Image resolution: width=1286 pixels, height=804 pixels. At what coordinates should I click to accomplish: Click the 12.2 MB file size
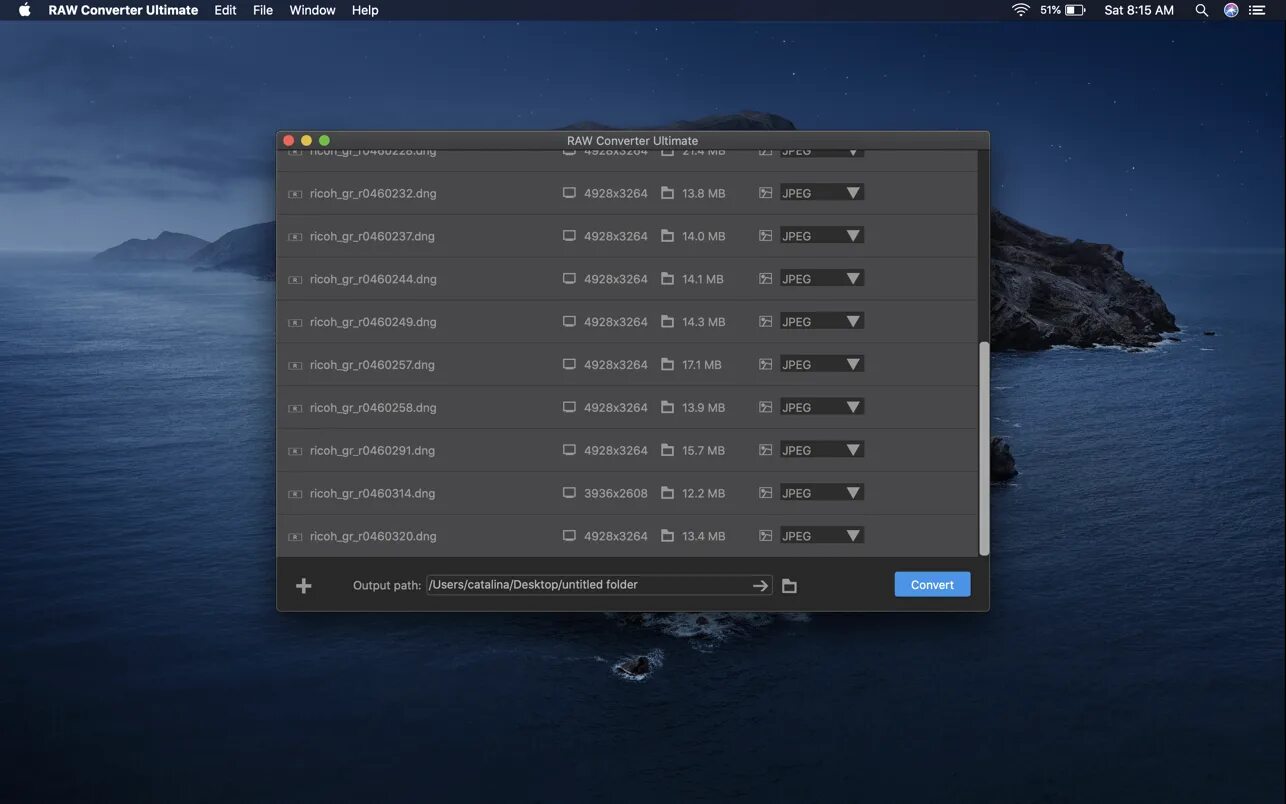tap(704, 494)
